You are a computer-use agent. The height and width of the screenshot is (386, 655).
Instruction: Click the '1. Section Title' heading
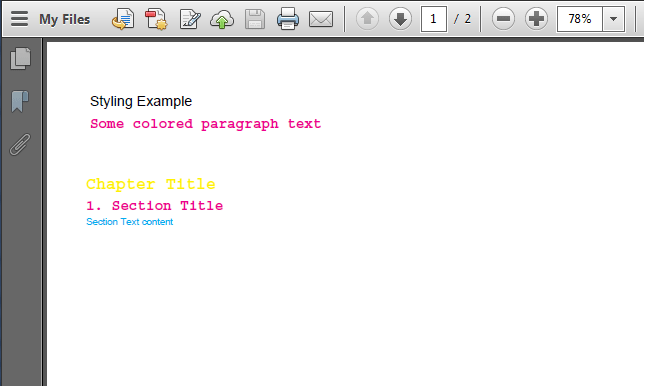(155, 206)
